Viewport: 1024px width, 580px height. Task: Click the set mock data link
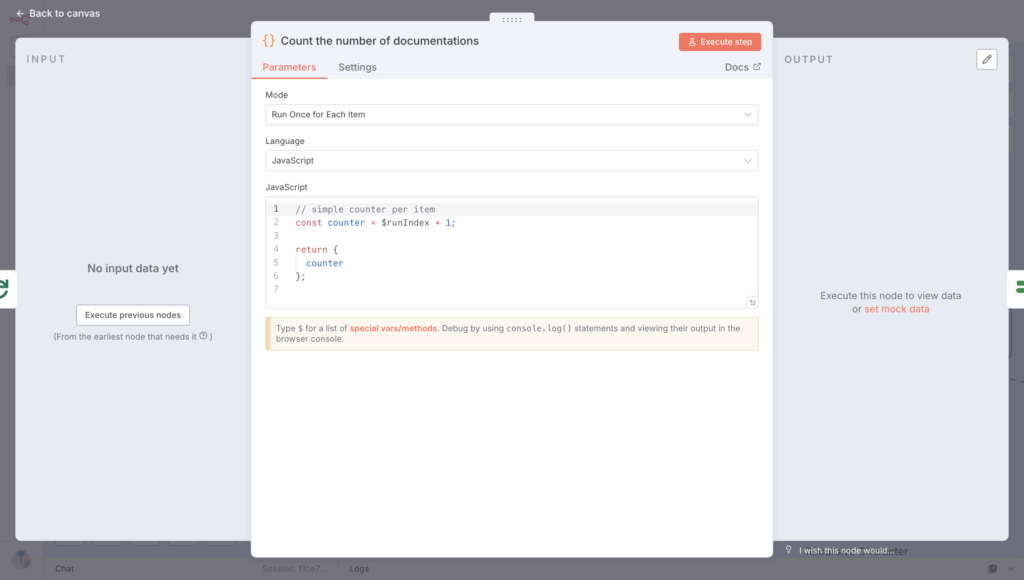(x=896, y=309)
